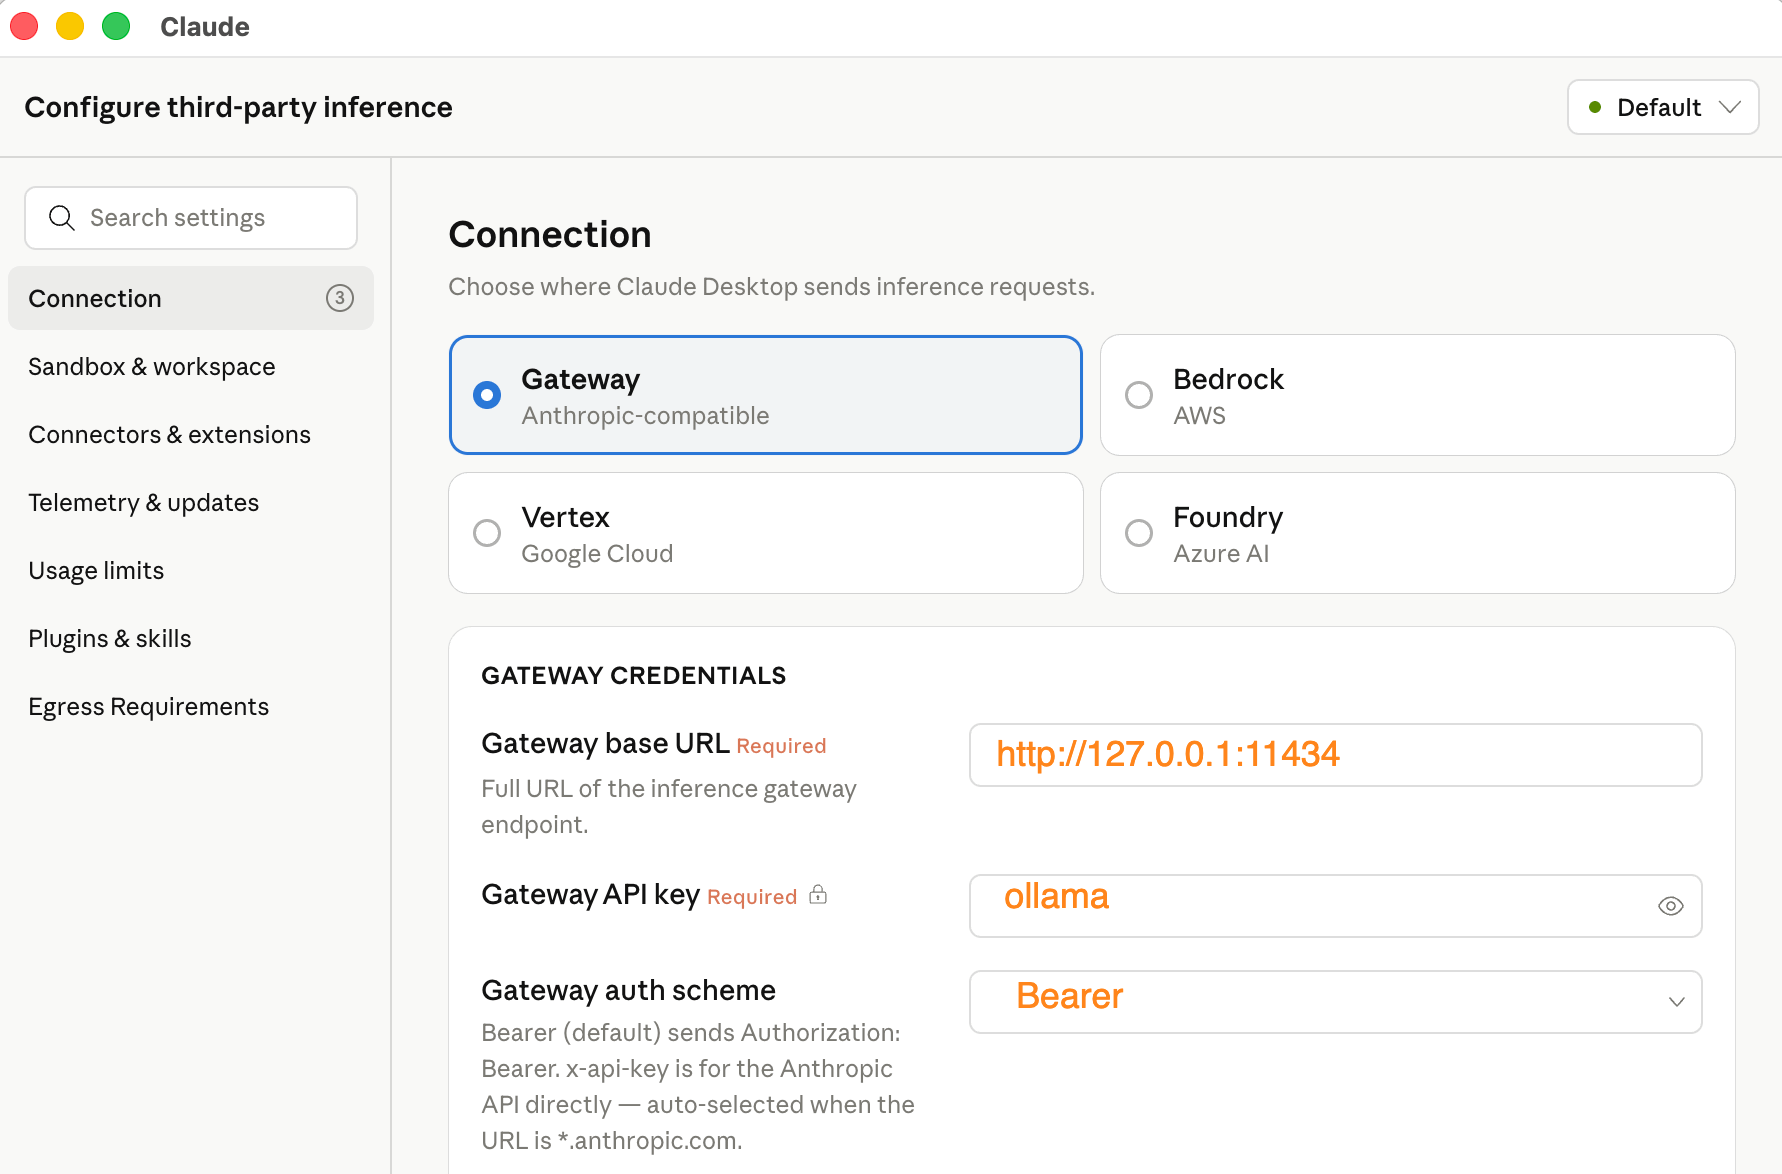This screenshot has height=1174, width=1782.
Task: Click the Configure third-party inference title
Action: coord(238,107)
